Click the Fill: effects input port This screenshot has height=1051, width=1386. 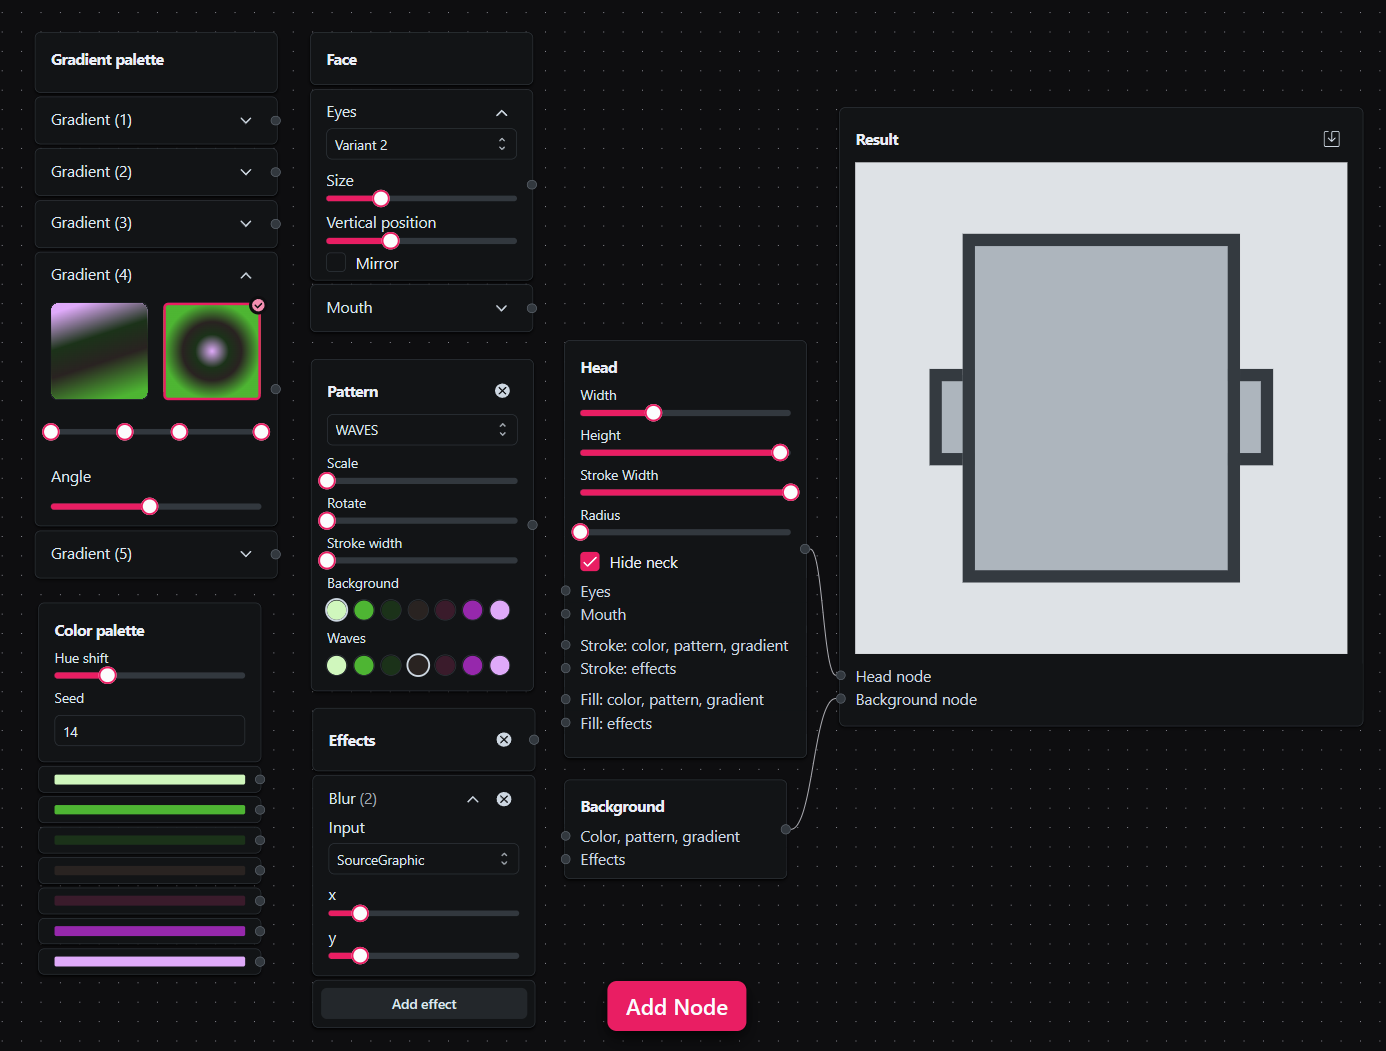tap(566, 723)
